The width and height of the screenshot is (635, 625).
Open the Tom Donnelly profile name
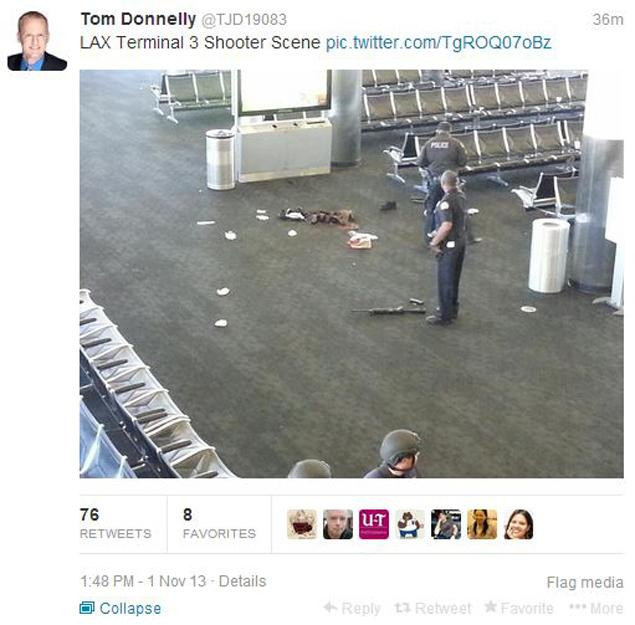pos(138,19)
